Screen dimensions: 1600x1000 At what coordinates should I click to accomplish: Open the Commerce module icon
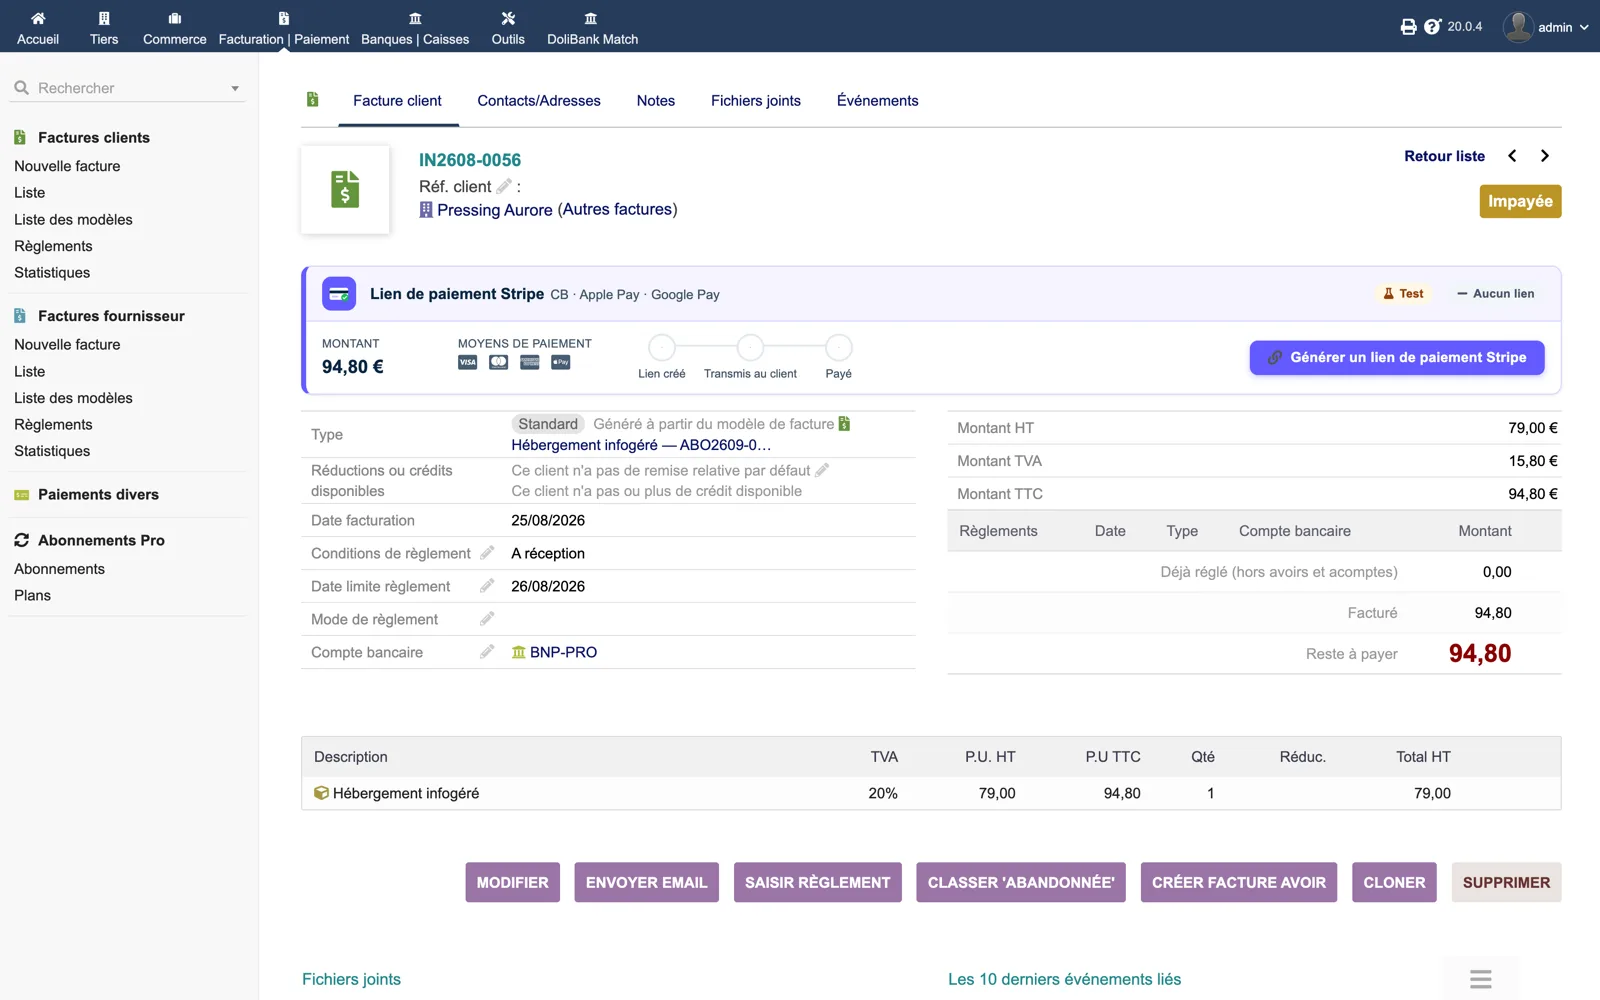tap(175, 18)
